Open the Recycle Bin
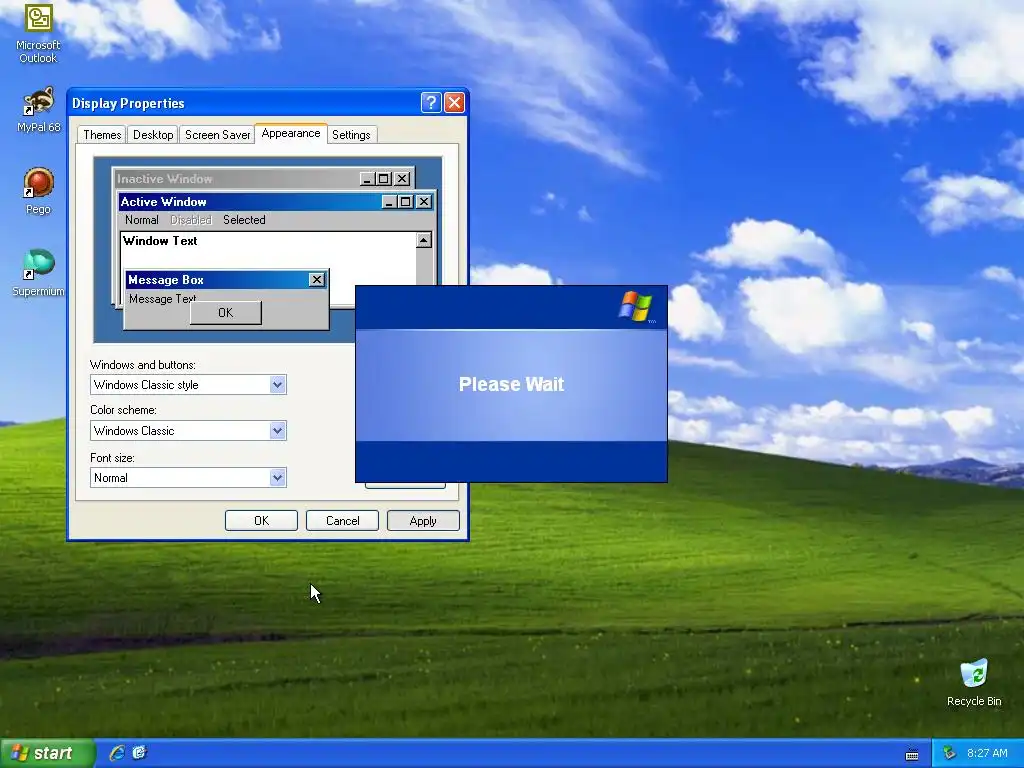The width and height of the screenshot is (1024, 768). (x=974, y=682)
